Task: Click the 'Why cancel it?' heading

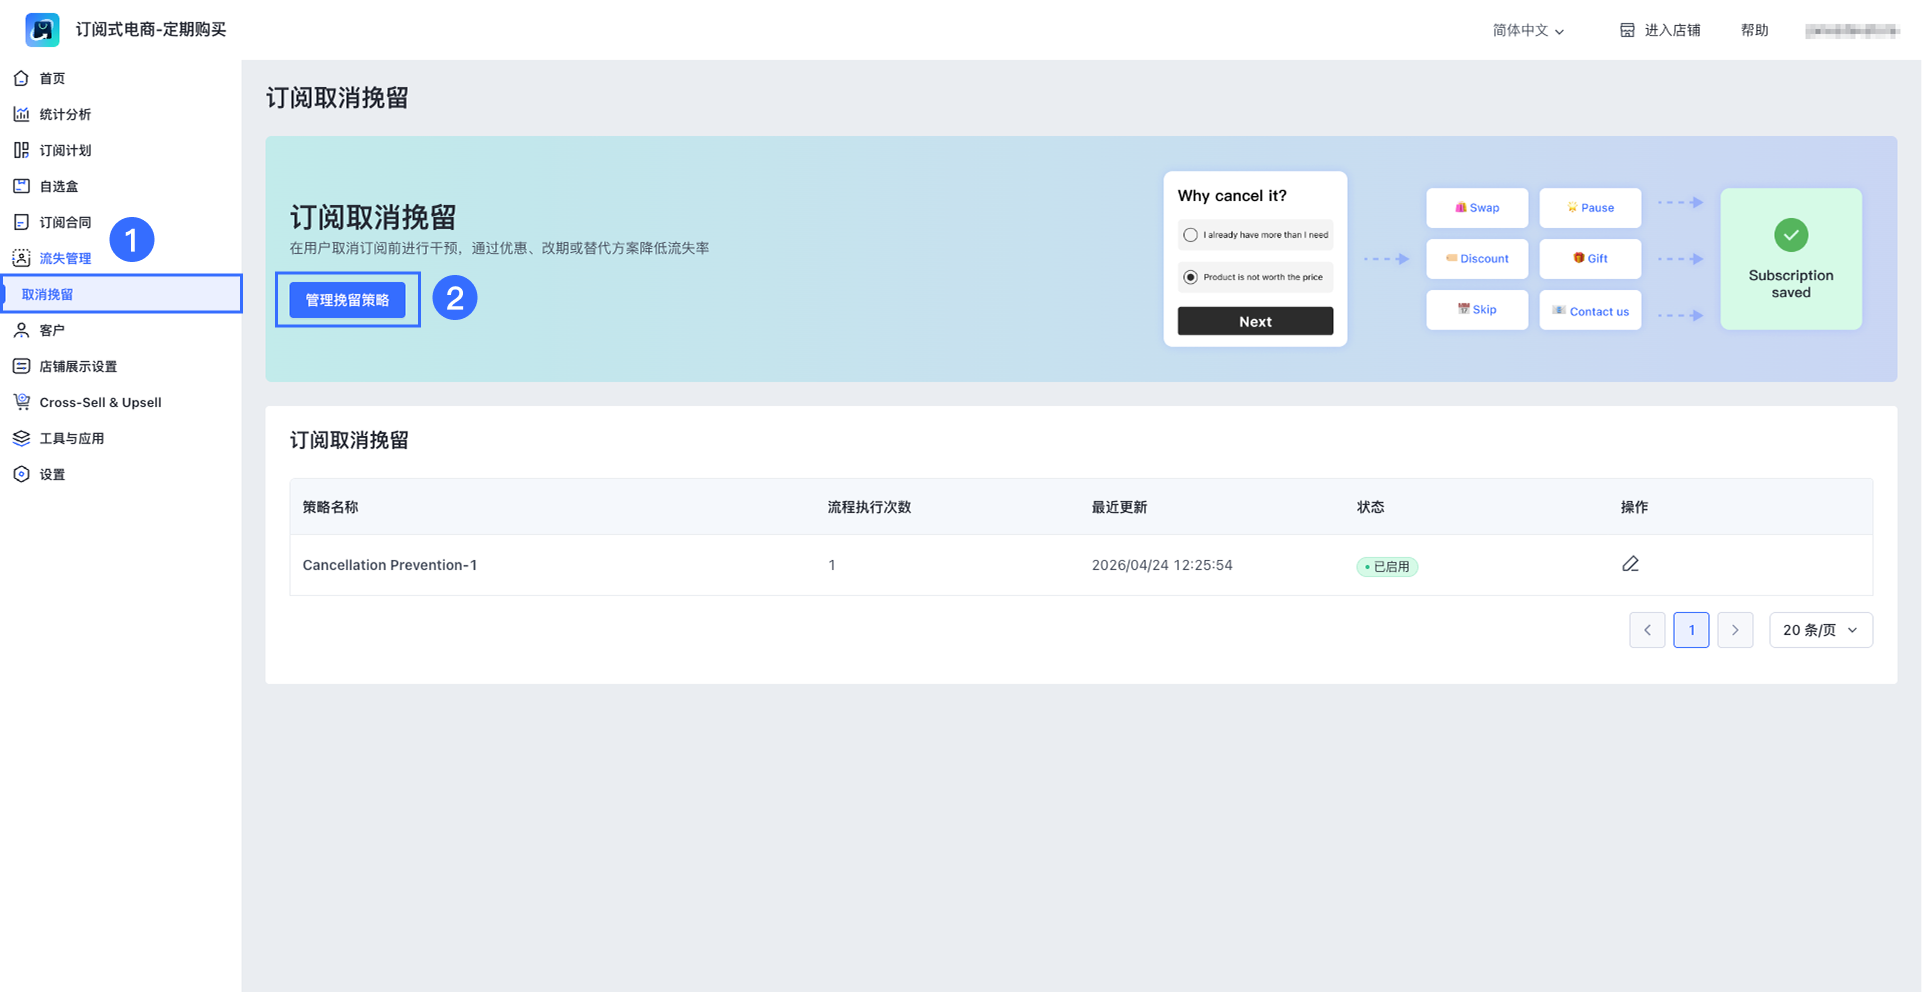Action: point(1232,196)
